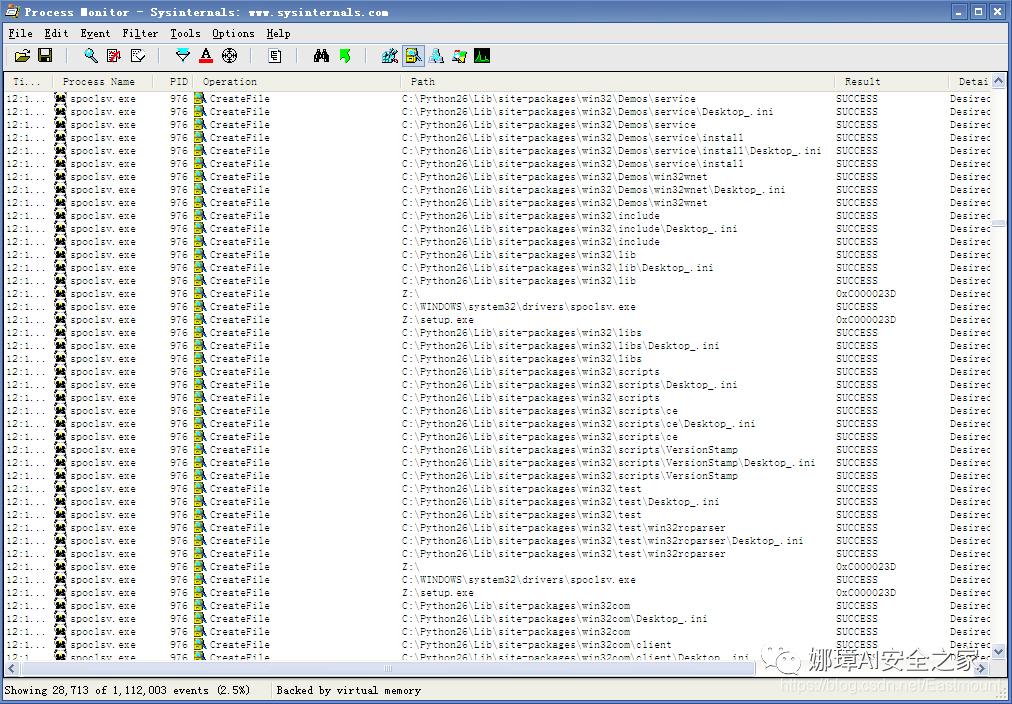Toggle Show Registry Activity

point(390,56)
